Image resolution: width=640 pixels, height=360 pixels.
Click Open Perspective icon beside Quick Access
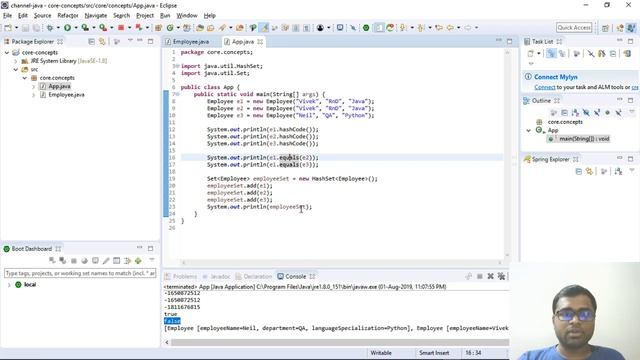pos(605,28)
